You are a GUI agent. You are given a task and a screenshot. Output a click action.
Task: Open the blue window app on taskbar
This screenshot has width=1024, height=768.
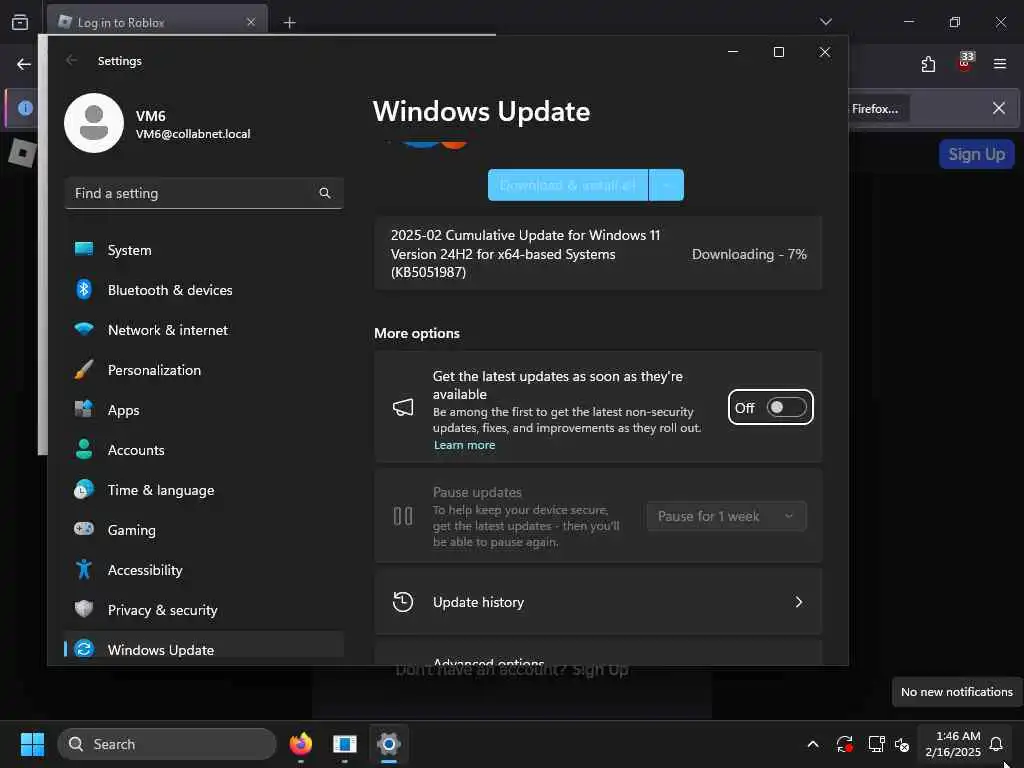pyautogui.click(x=345, y=744)
